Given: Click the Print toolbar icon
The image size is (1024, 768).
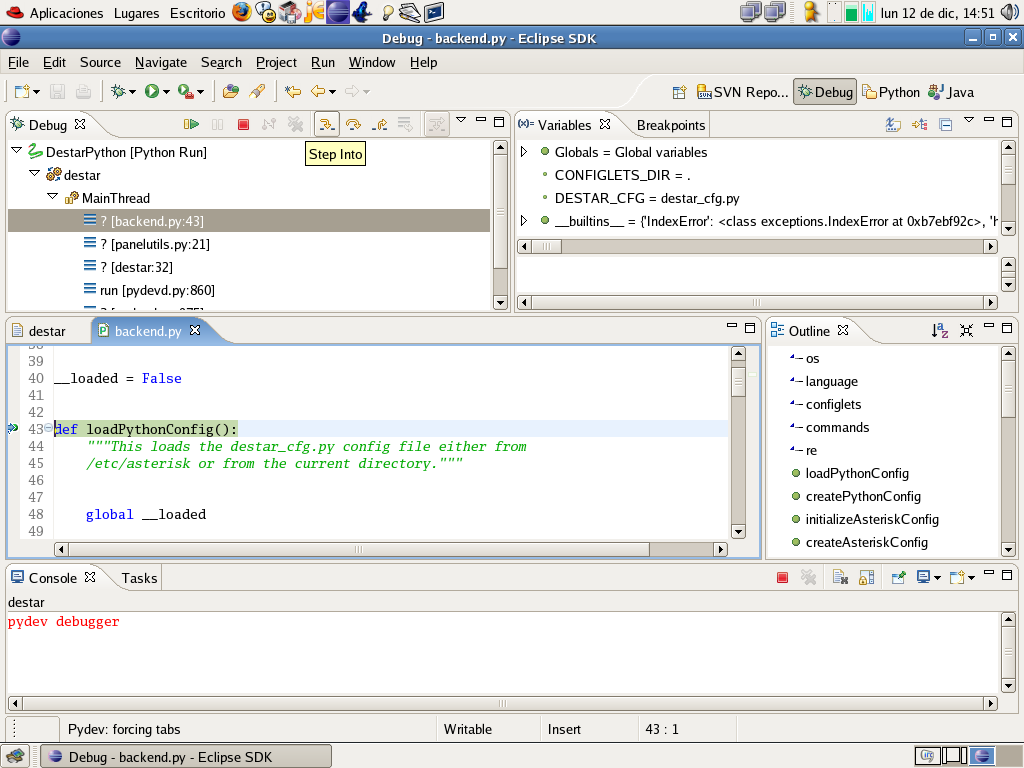Looking at the screenshot, I should pyautogui.click(x=84, y=91).
